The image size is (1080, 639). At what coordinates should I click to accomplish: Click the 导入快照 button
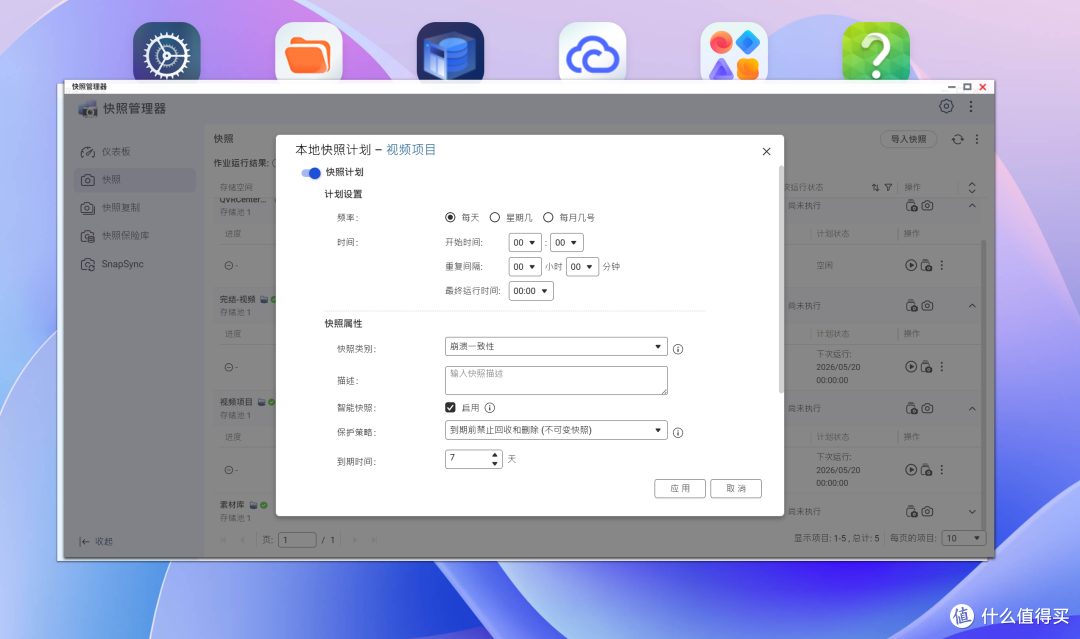908,139
